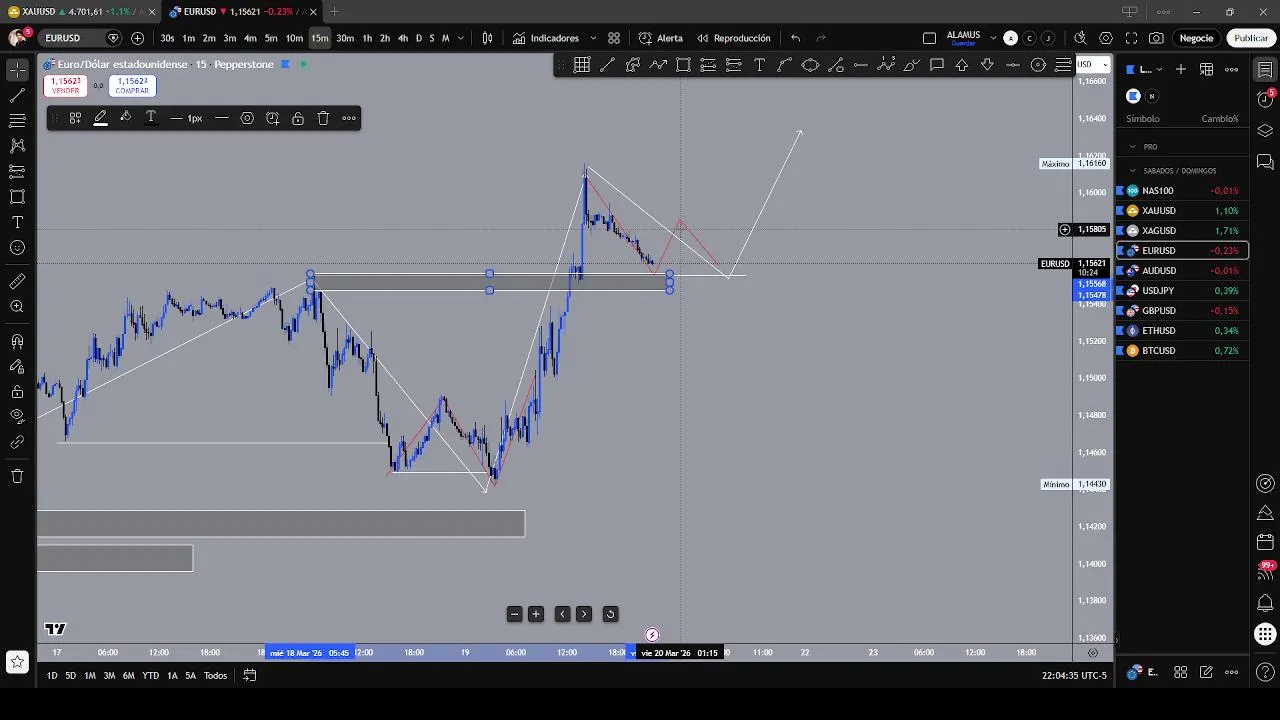Open the watchlist panel icon
The width and height of the screenshot is (1280, 720).
(x=1265, y=70)
